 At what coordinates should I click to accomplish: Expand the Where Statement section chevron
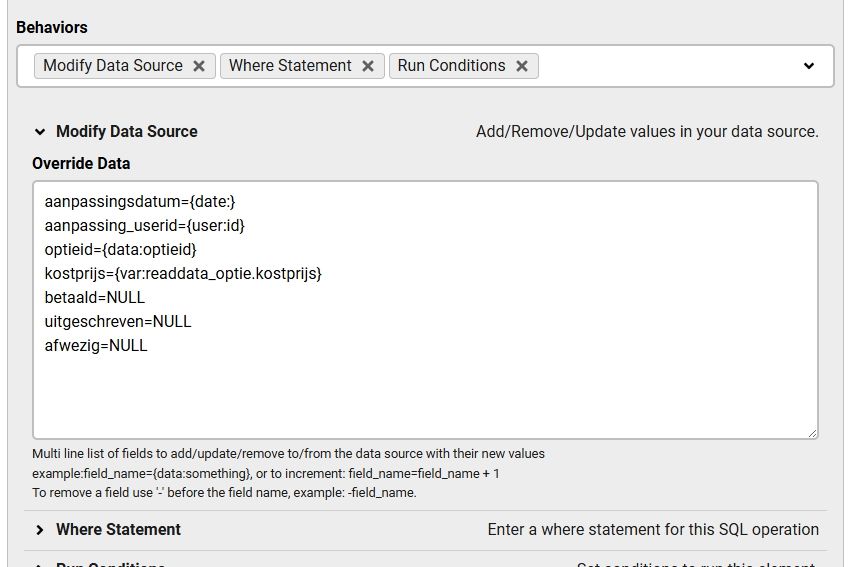click(x=40, y=529)
